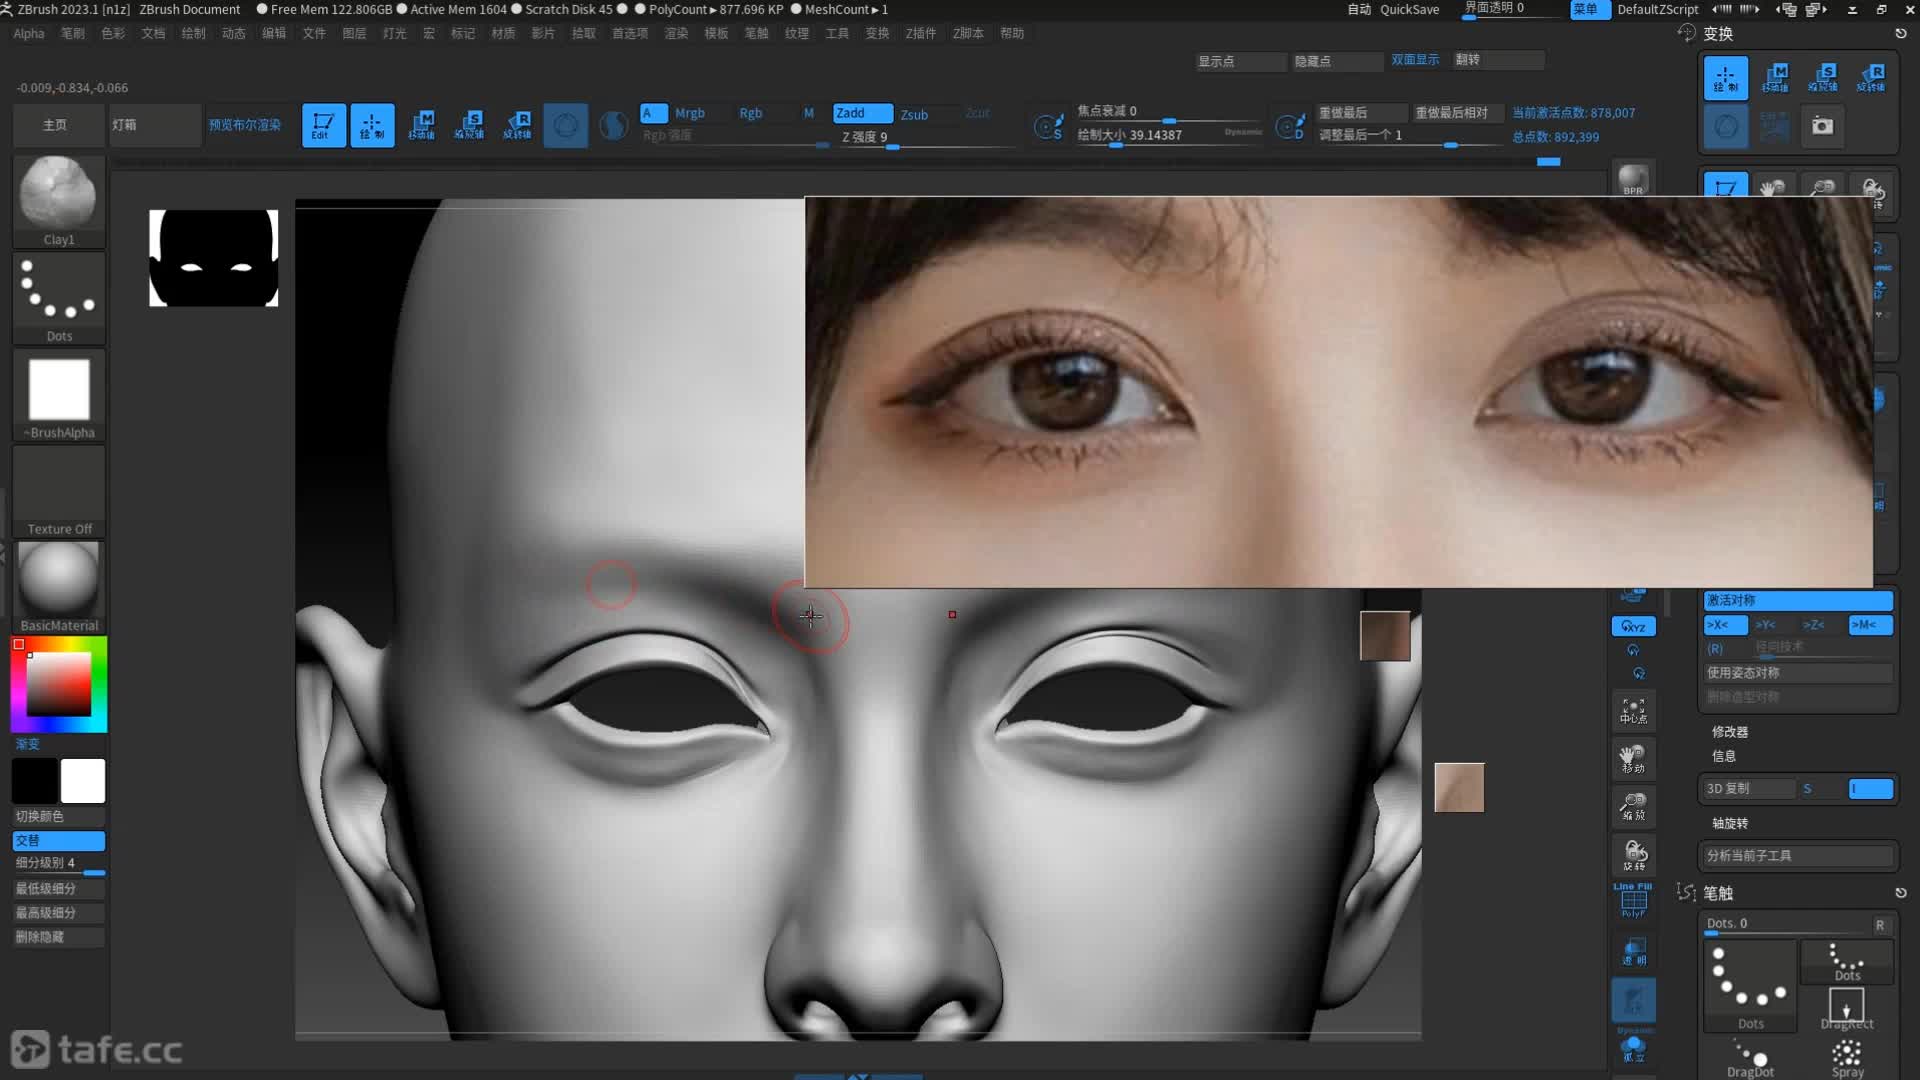This screenshot has height=1080, width=1920.
Task: Click 使用姿态对称 button
Action: pyautogui.click(x=1798, y=673)
